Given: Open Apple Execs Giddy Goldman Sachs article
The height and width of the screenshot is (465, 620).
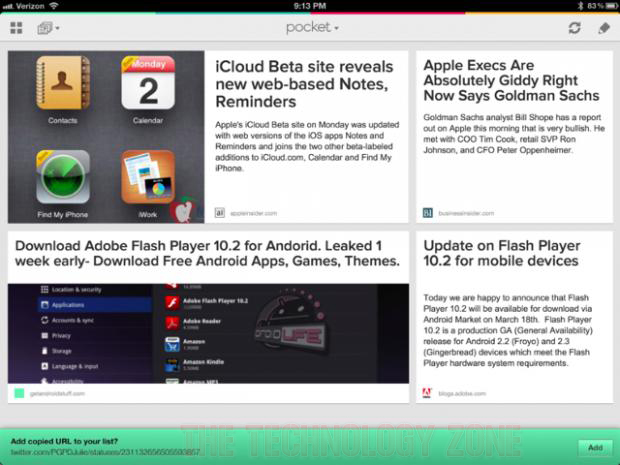Looking at the screenshot, I should (511, 80).
